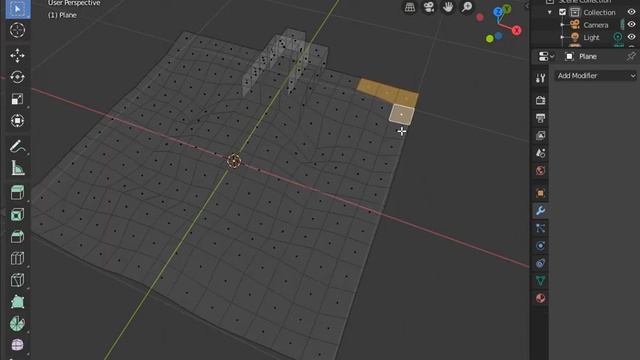This screenshot has height=360, width=640.
Task: Open Particle properties tab
Action: pyautogui.click(x=540, y=228)
